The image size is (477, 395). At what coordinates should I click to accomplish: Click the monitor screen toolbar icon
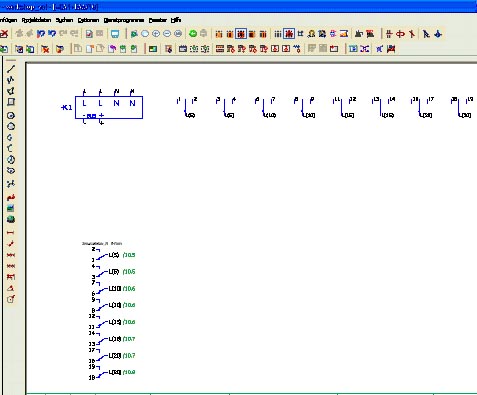[115, 34]
